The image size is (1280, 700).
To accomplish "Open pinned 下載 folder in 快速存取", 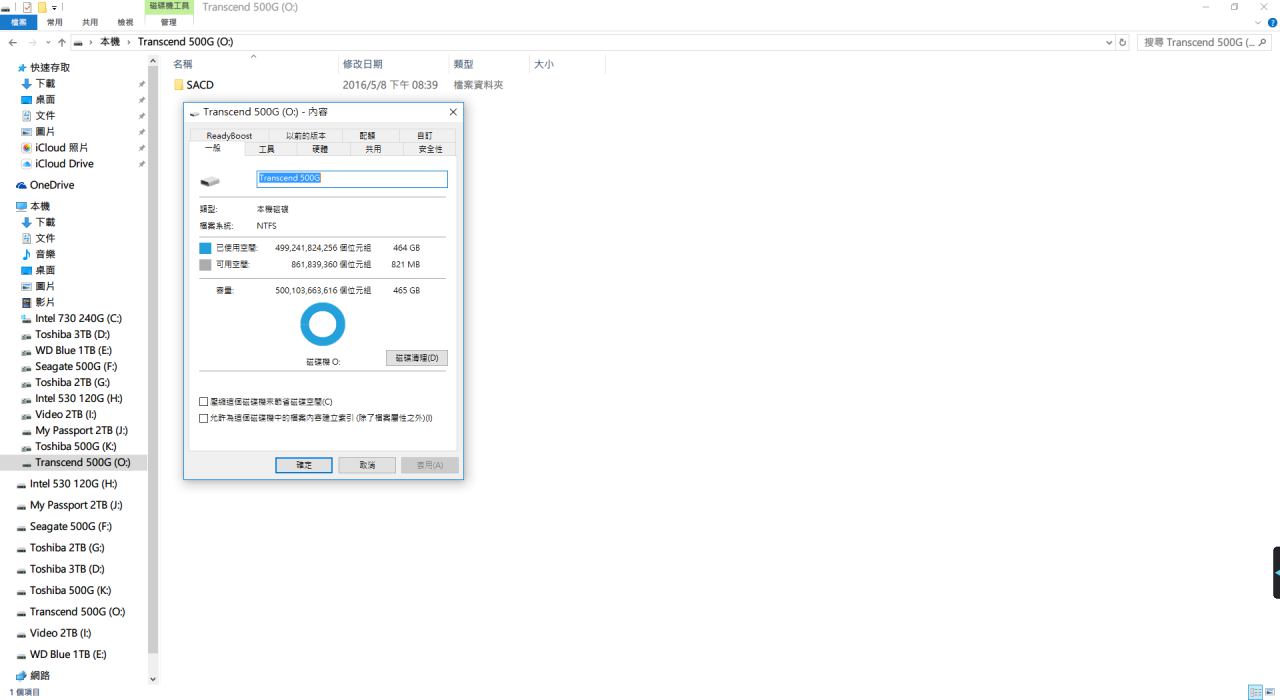I will point(38,84).
